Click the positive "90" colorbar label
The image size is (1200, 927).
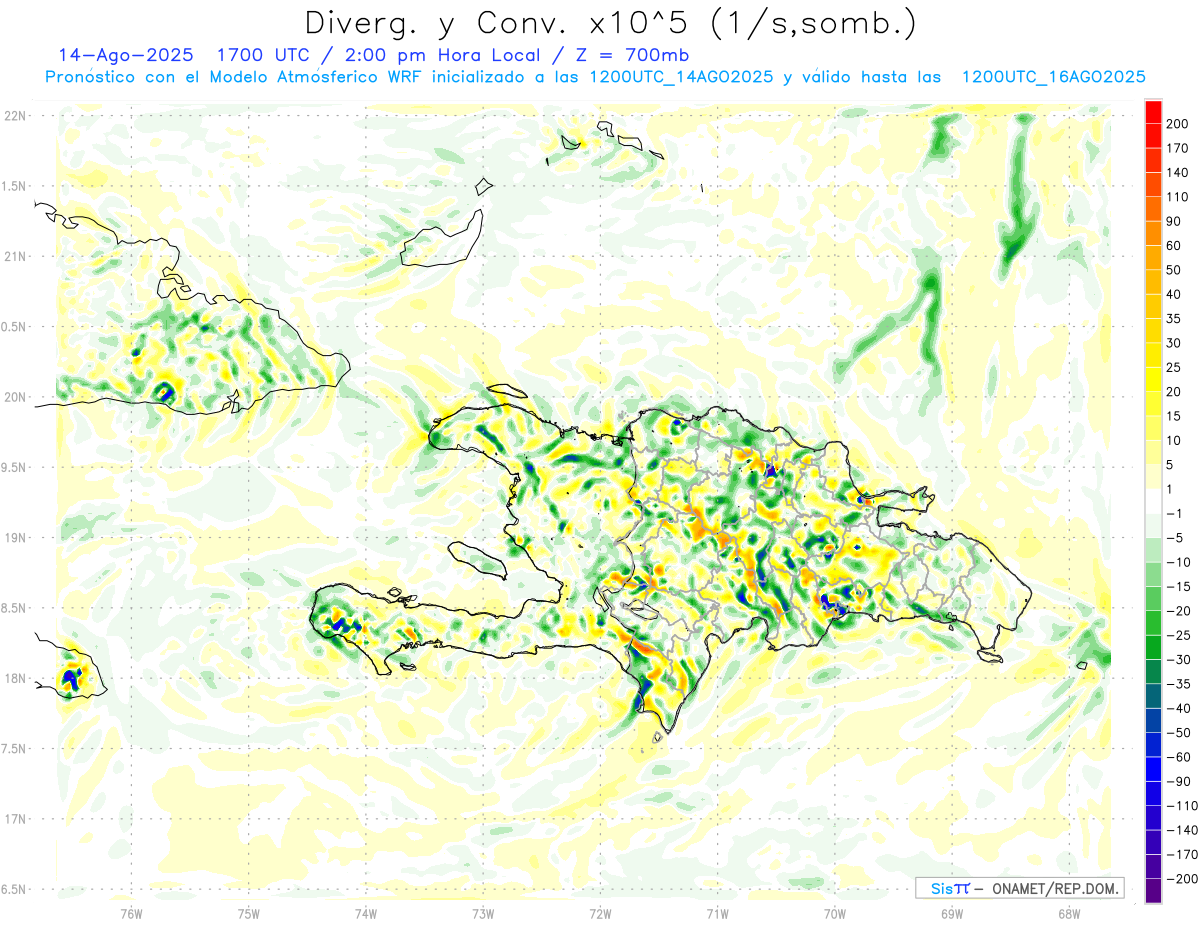pos(1173,221)
